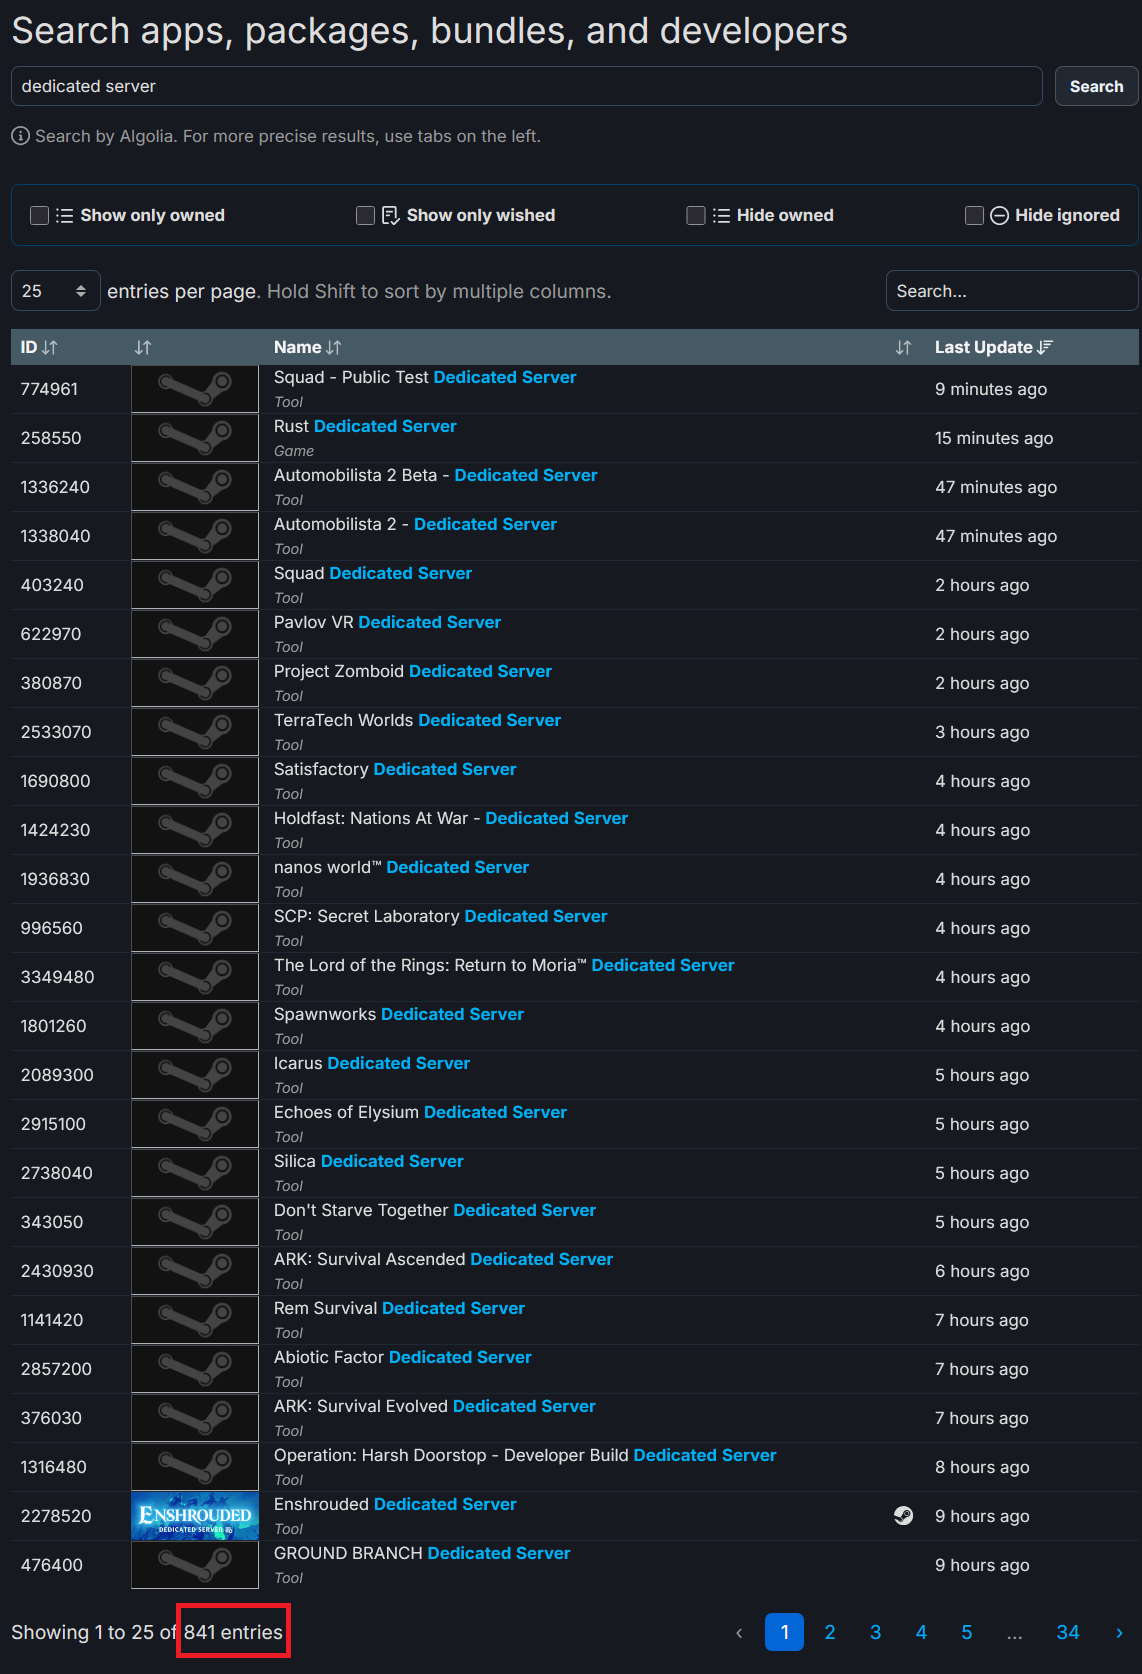The width and height of the screenshot is (1142, 1674).
Task: Click app ID 1690800
Action: (55, 781)
